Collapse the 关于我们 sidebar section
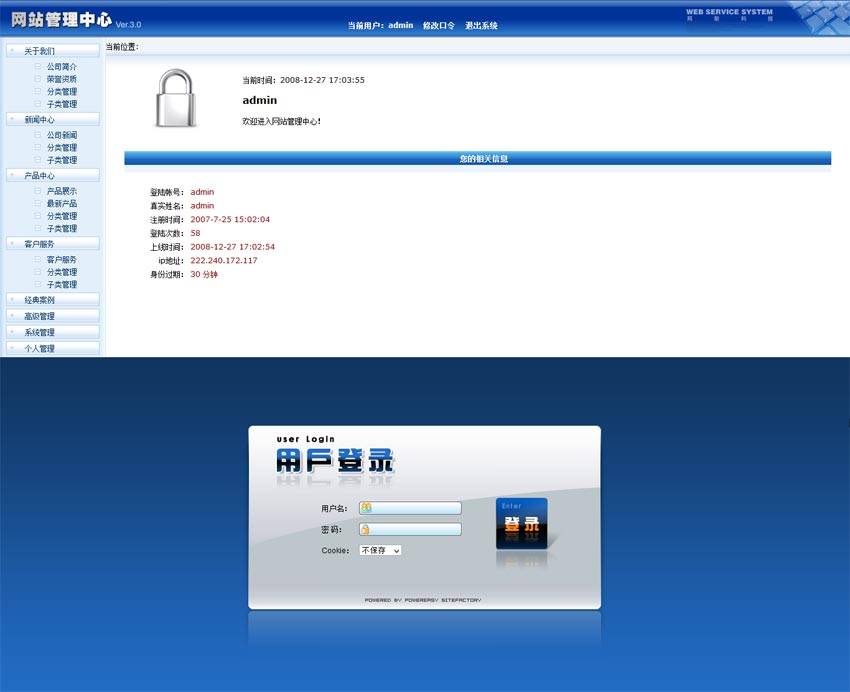The width and height of the screenshot is (850, 692). pyautogui.click(x=52, y=51)
